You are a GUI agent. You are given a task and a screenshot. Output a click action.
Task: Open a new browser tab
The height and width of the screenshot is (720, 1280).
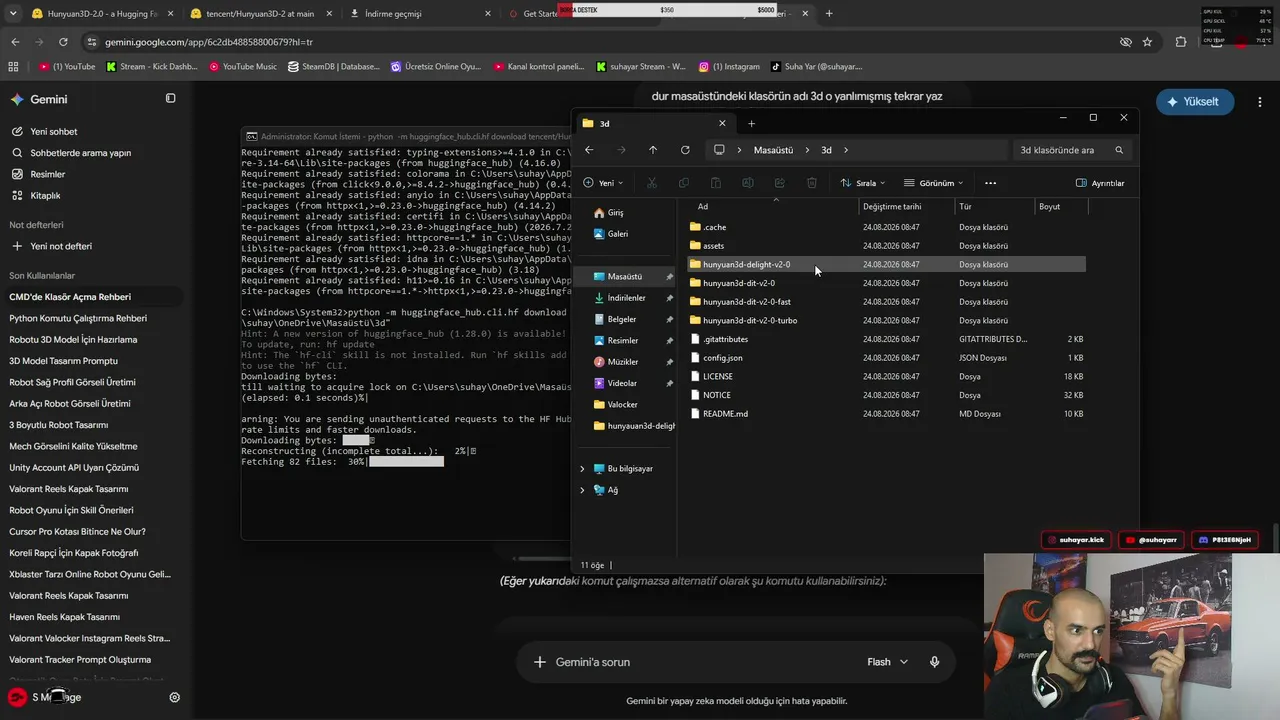829,14
